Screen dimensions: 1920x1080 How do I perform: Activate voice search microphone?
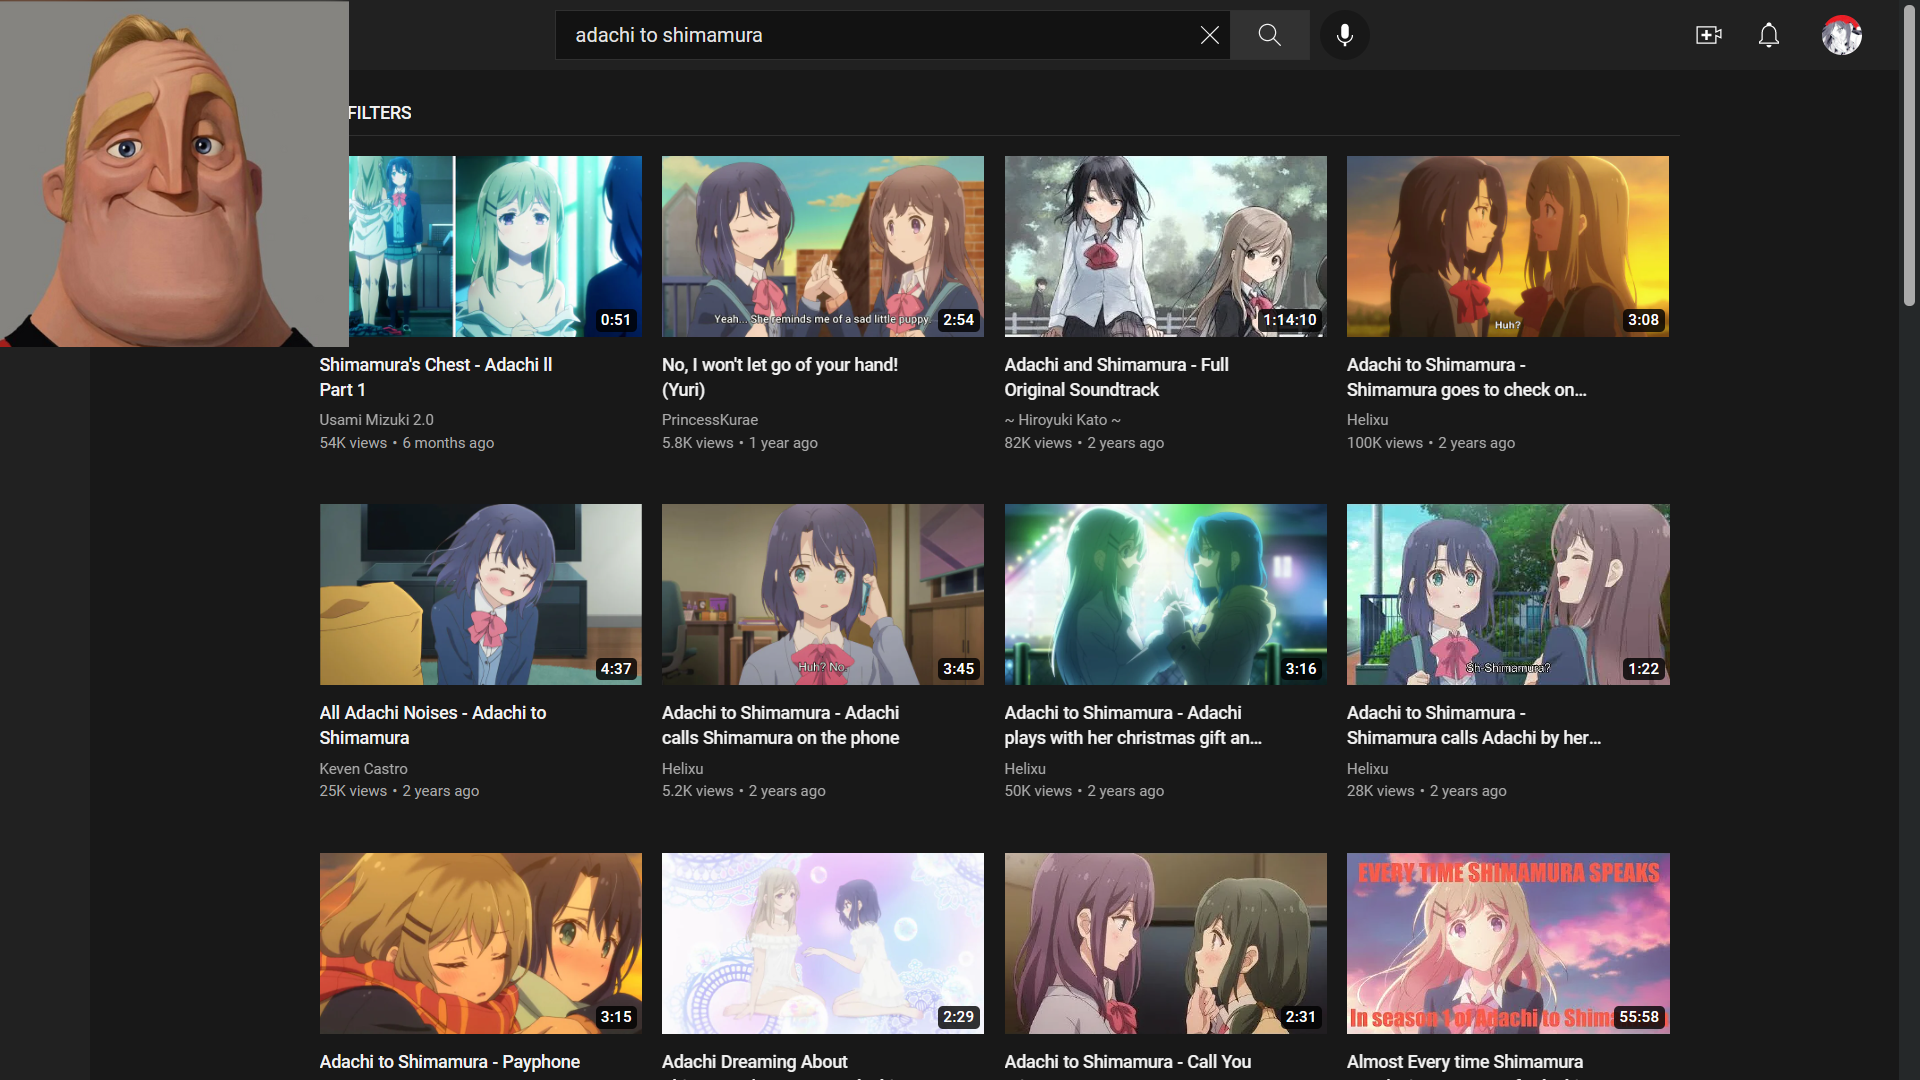pos(1344,35)
